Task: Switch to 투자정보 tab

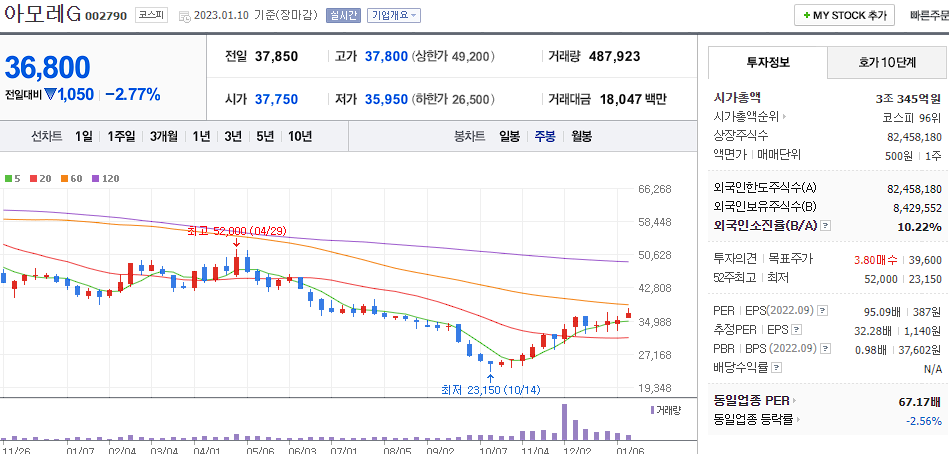Action: click(x=767, y=62)
